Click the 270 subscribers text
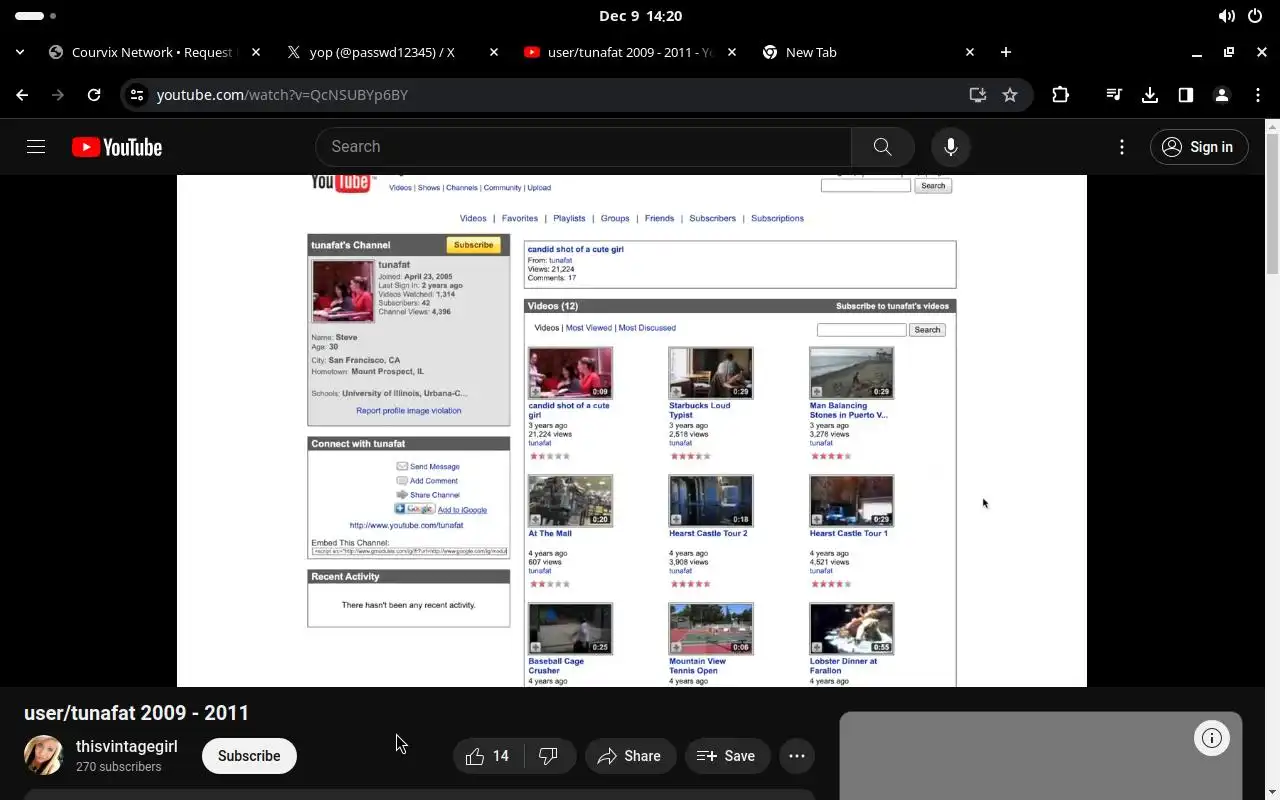 118,767
